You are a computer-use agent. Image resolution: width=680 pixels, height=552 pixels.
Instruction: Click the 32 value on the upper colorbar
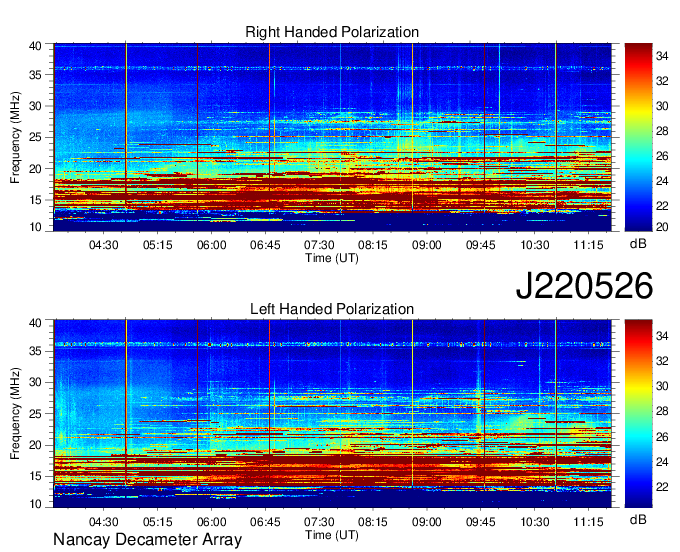[x=662, y=81]
